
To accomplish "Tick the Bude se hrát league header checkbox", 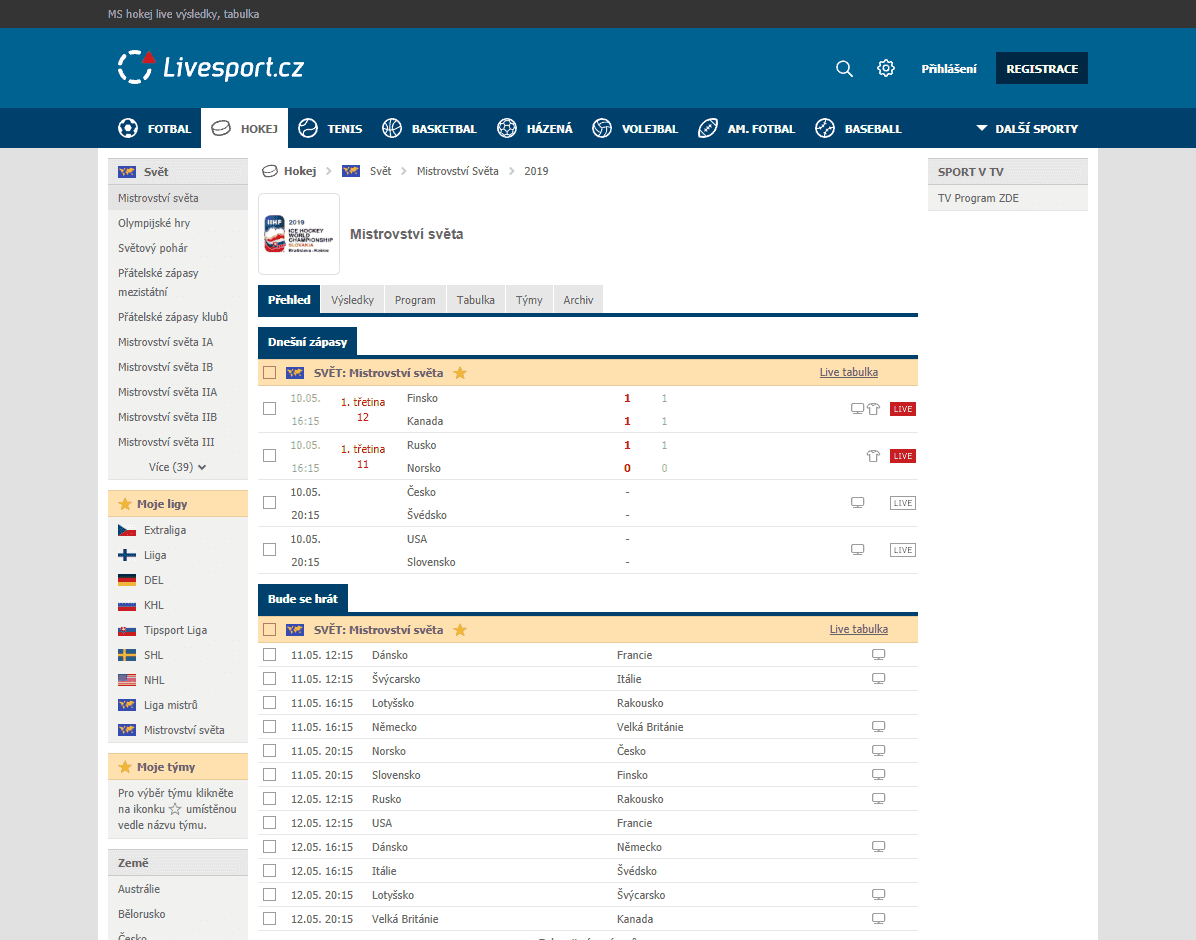I will 269,630.
